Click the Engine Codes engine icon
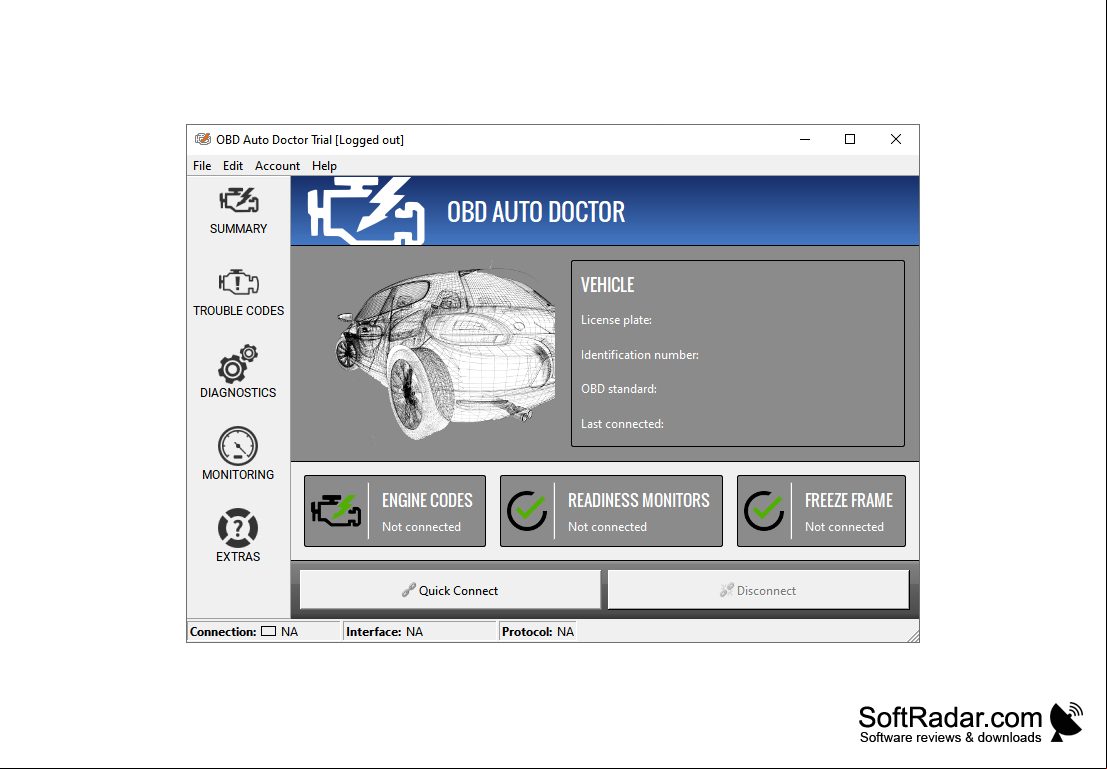Viewport: 1107px width, 769px height. point(336,511)
